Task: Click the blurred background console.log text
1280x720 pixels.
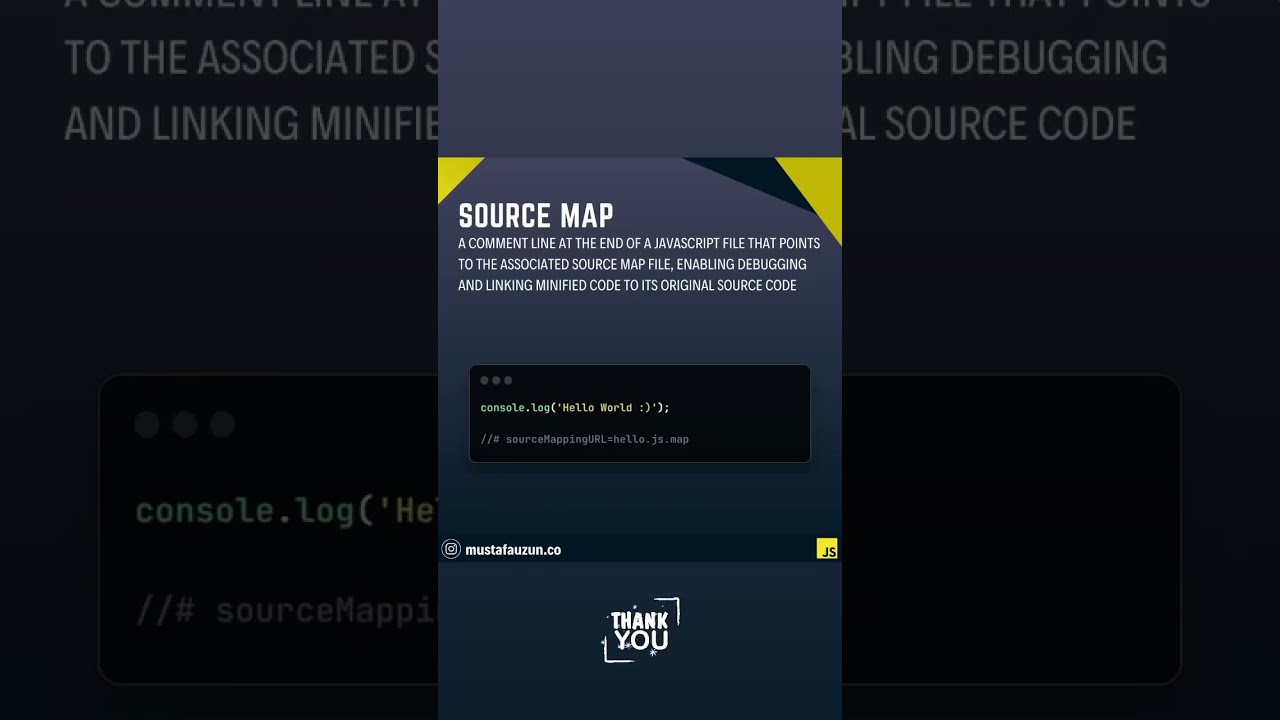Action: point(286,512)
